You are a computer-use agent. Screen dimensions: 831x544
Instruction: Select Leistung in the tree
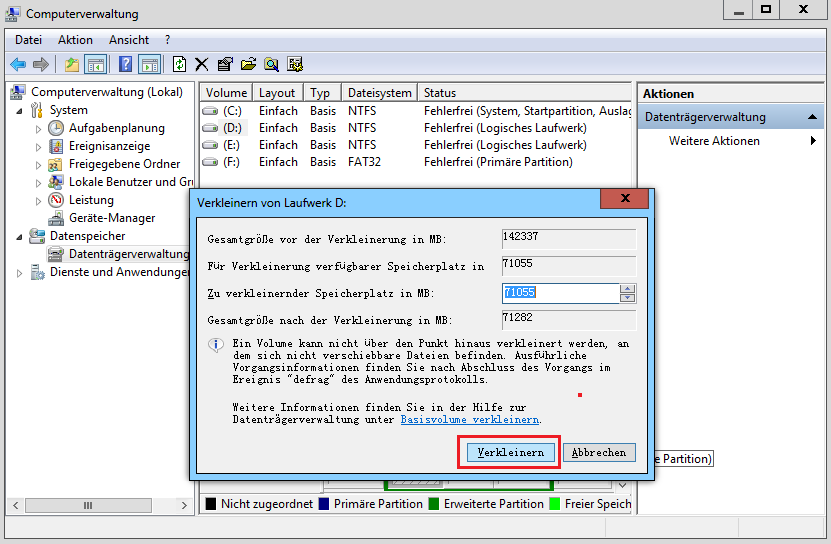(91, 200)
